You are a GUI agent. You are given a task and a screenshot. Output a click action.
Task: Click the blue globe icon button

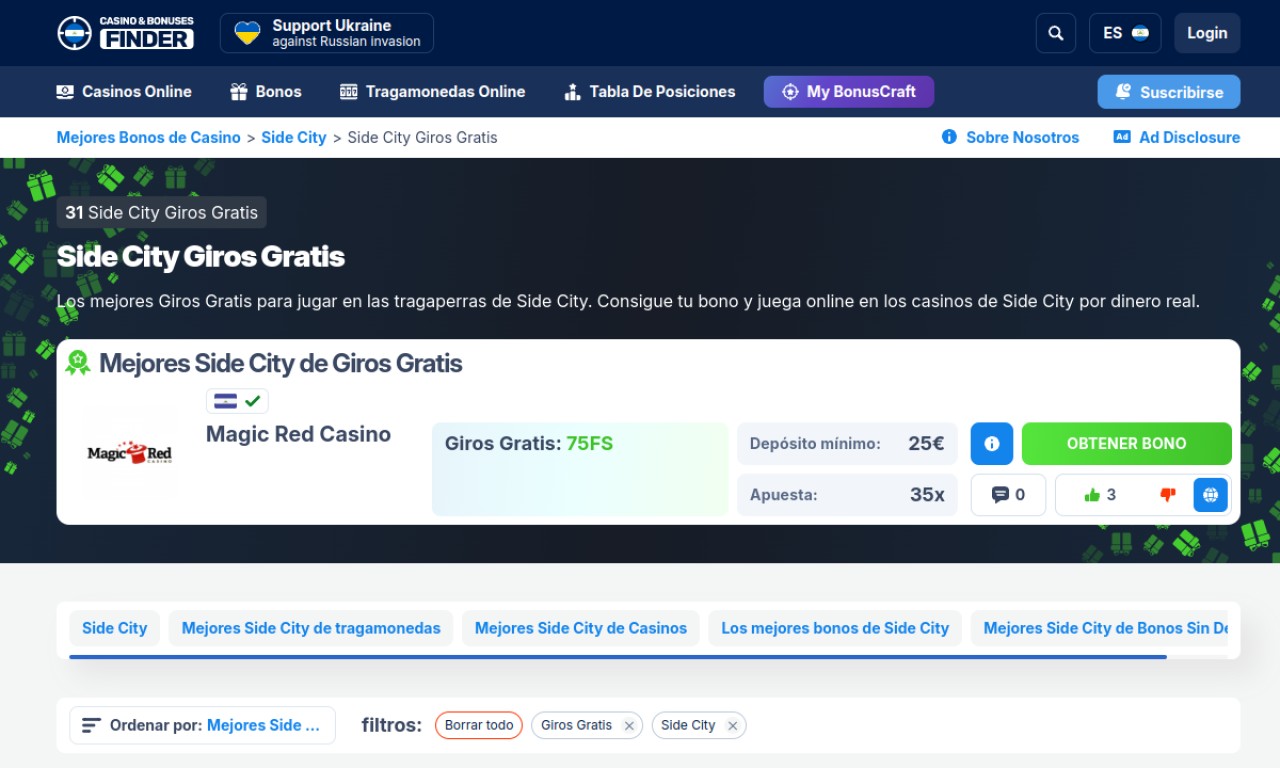pos(1210,495)
